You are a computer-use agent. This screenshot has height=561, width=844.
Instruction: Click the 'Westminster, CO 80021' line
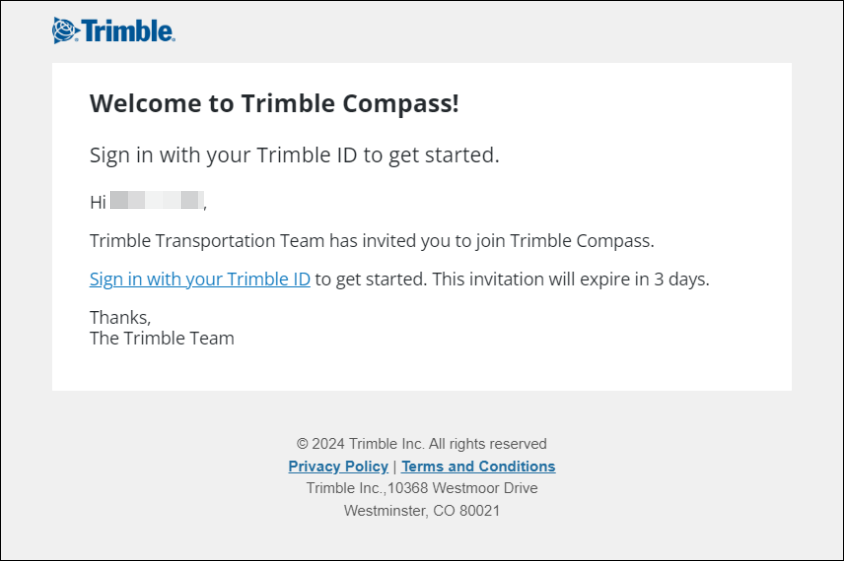(422, 510)
